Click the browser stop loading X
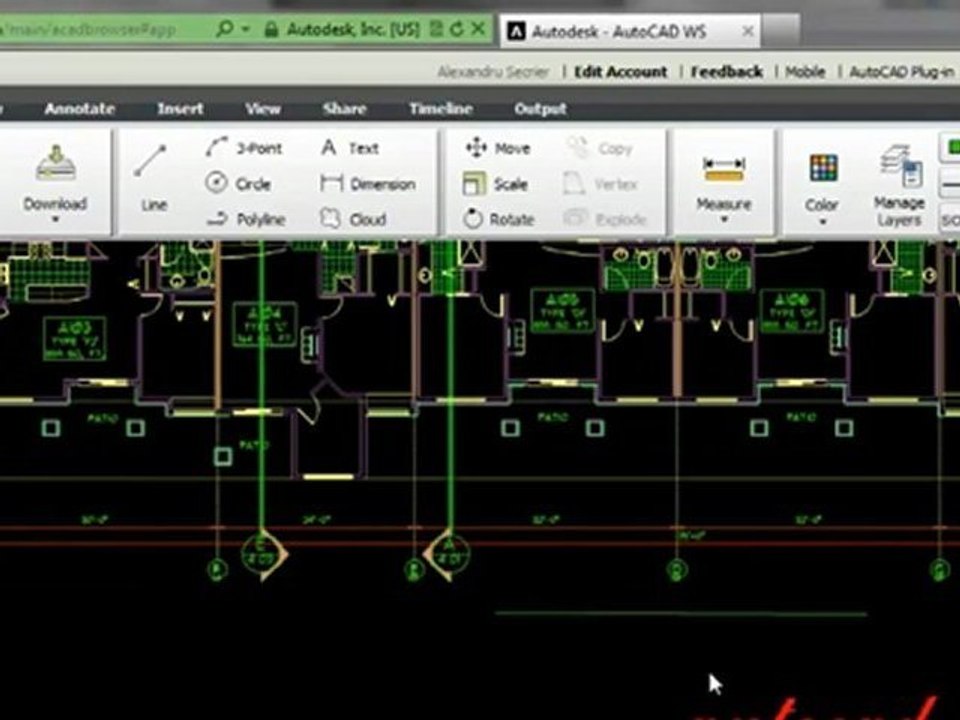The image size is (960, 720). pos(479,28)
